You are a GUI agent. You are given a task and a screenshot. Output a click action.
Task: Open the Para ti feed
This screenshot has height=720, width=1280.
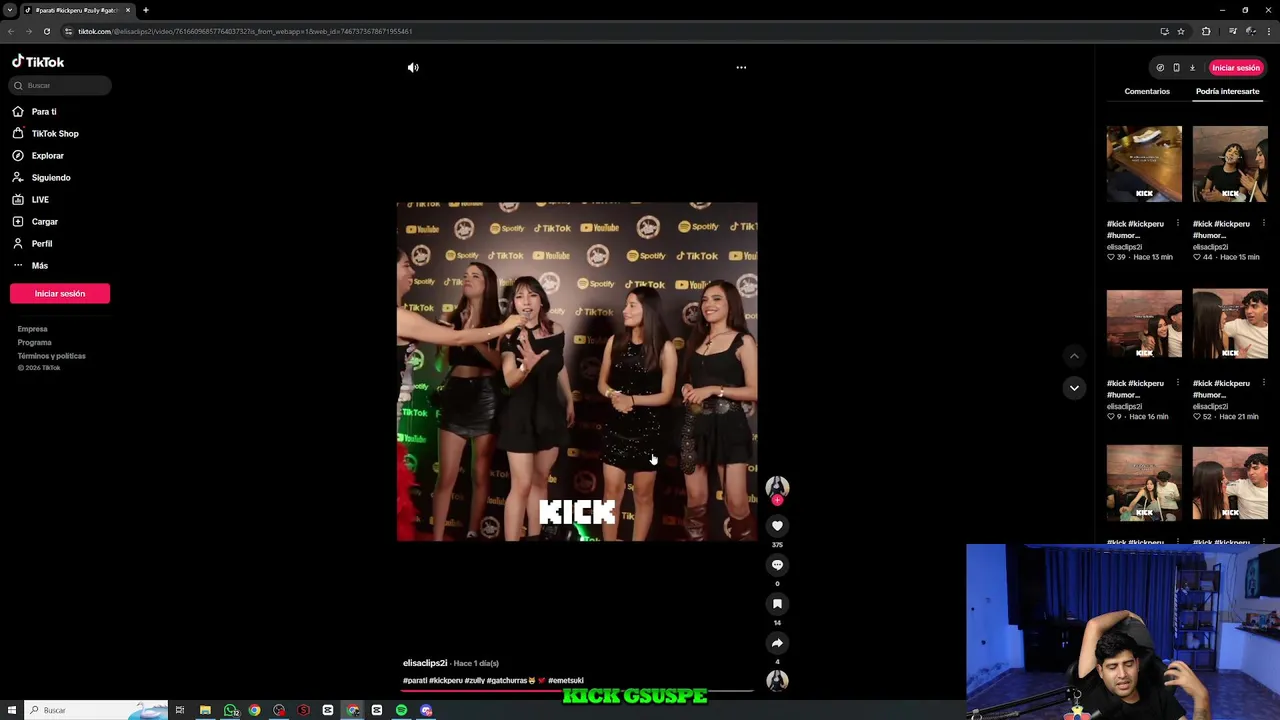tap(44, 111)
